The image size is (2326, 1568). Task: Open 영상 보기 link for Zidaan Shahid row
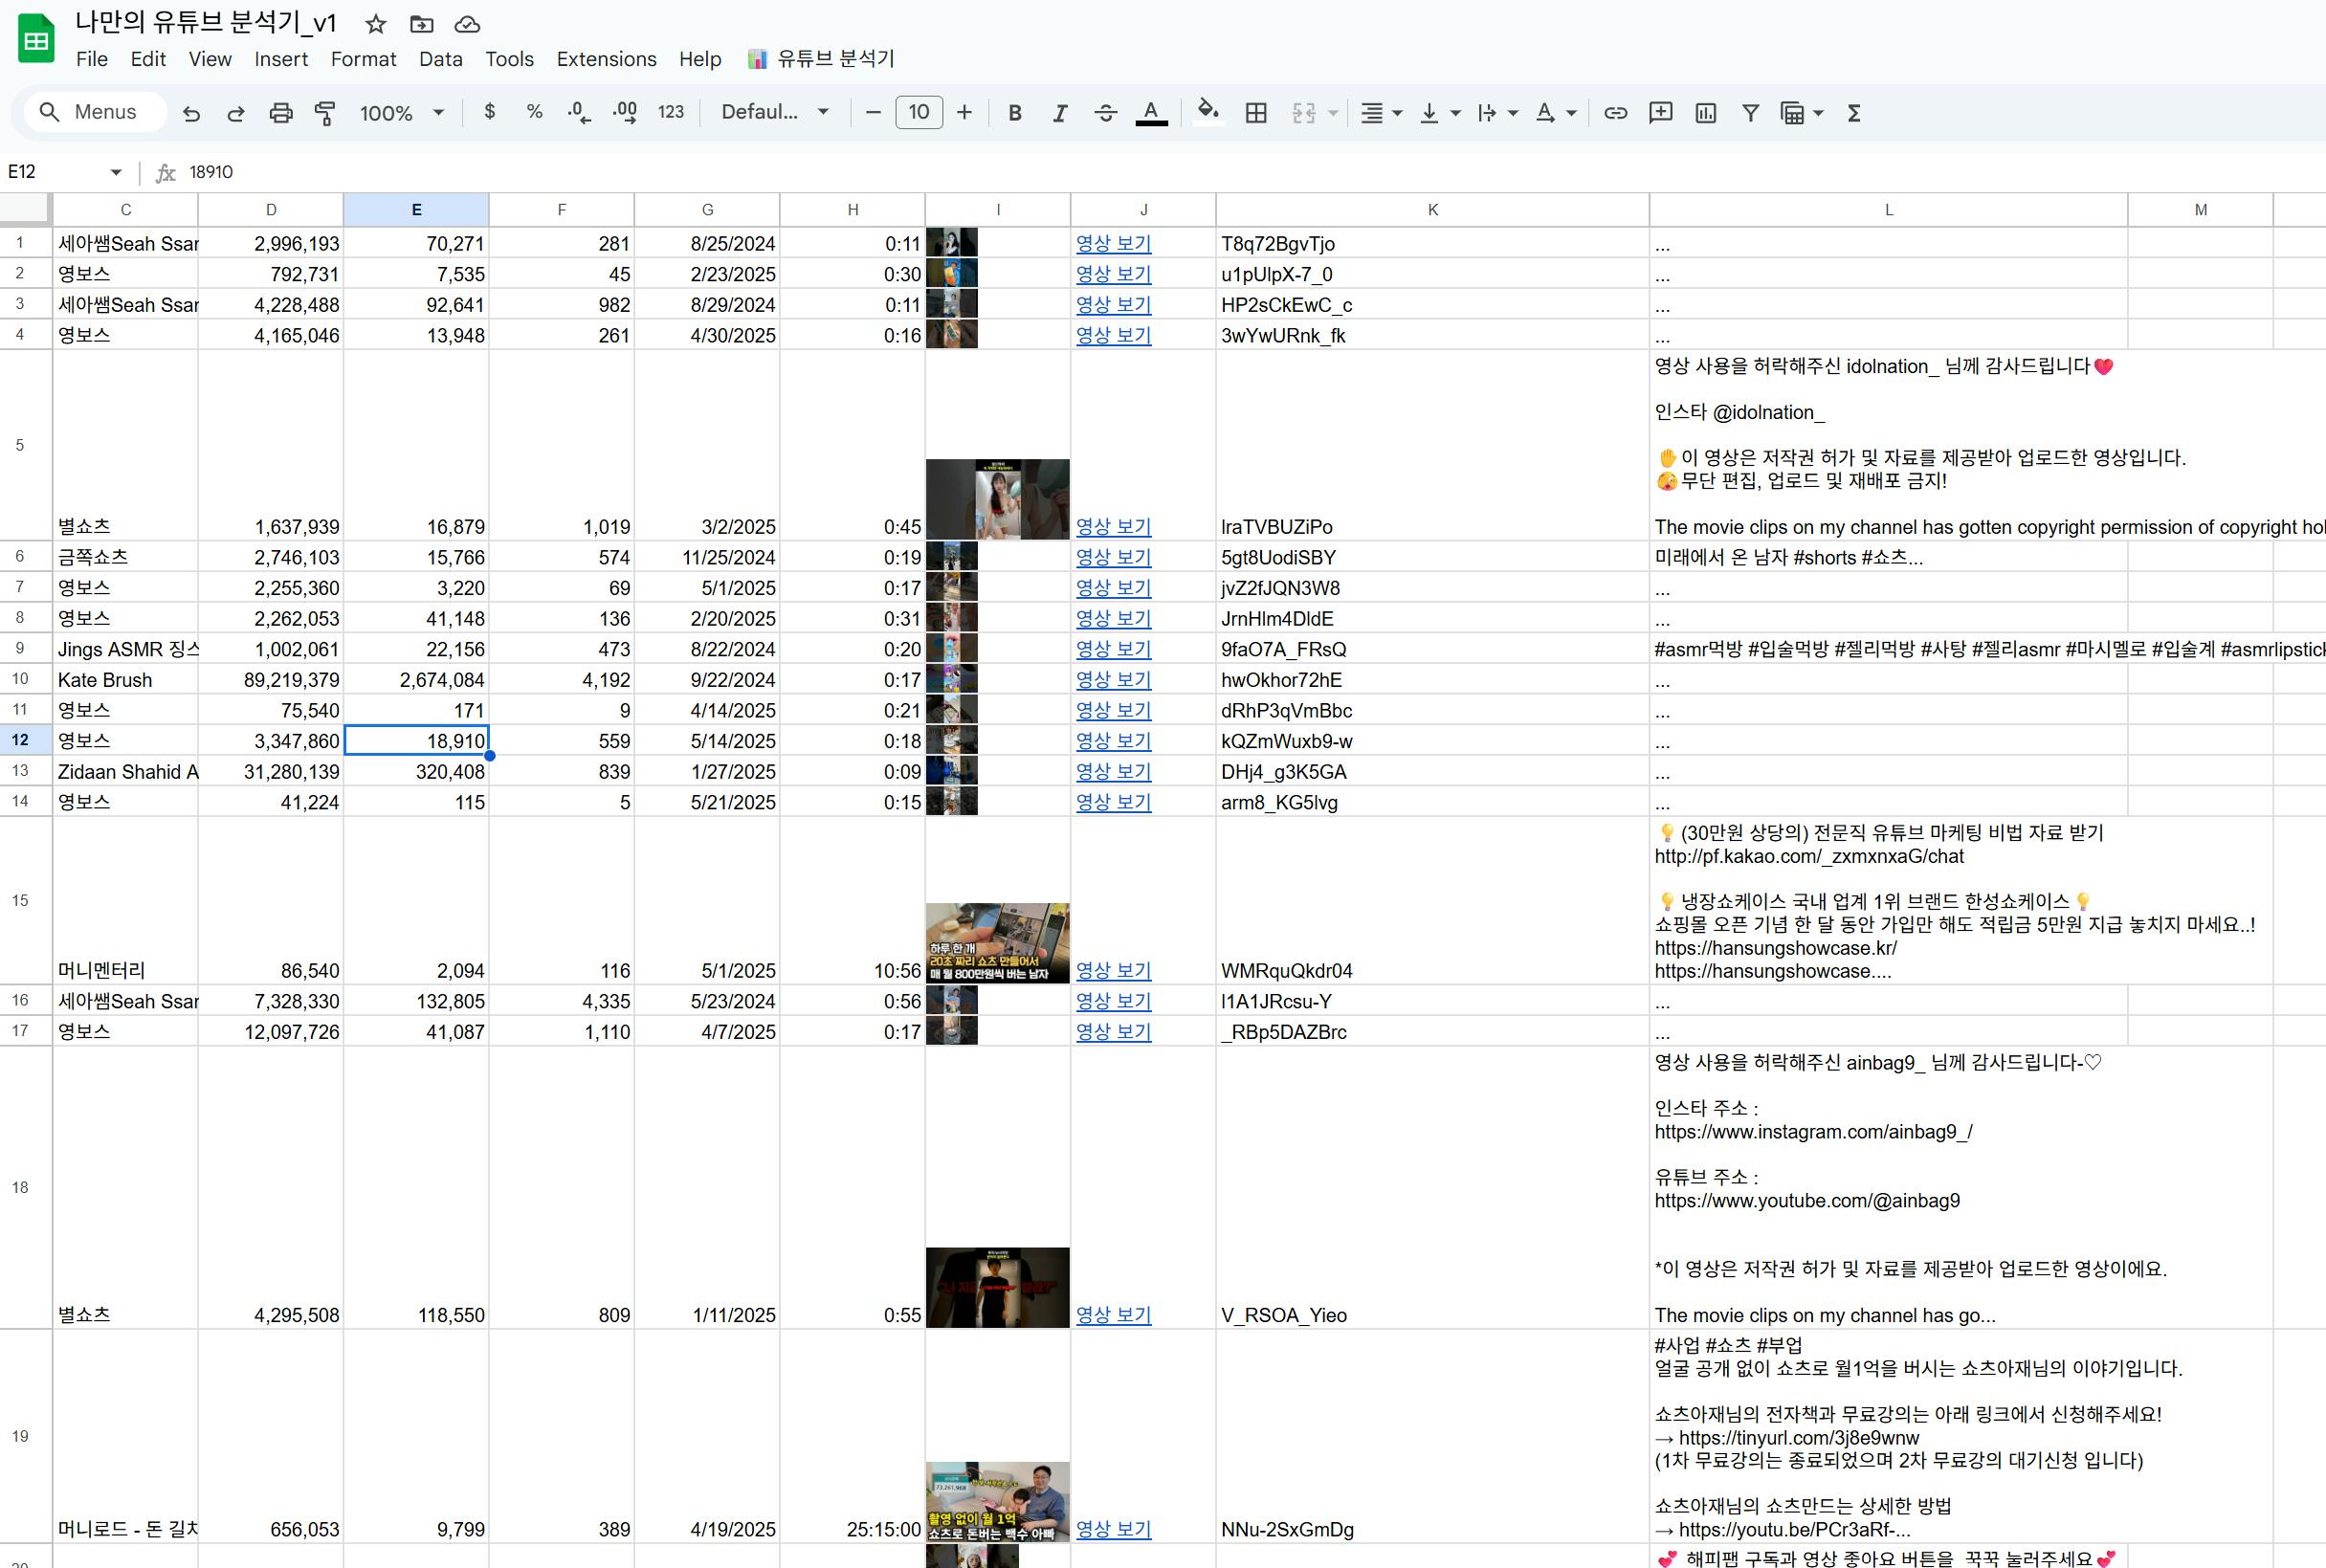pos(1113,771)
